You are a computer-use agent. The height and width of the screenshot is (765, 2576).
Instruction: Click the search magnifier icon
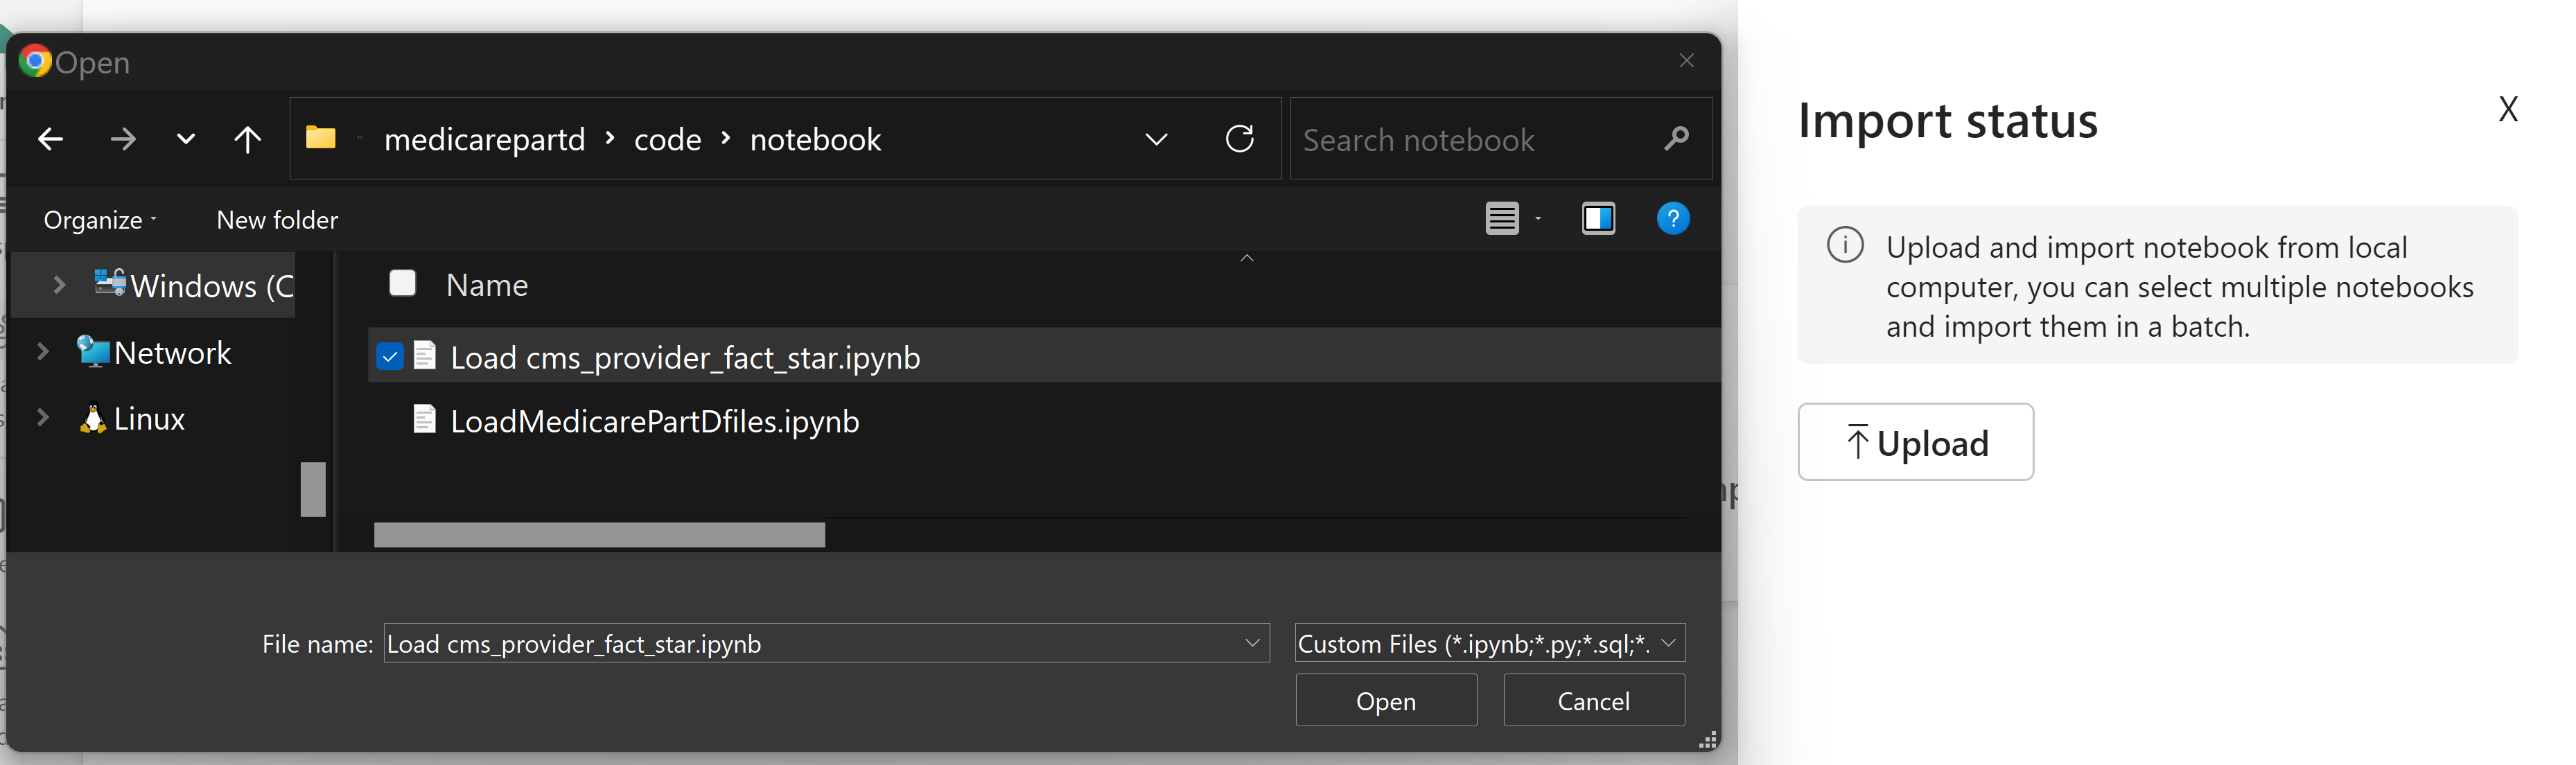[x=1676, y=139]
